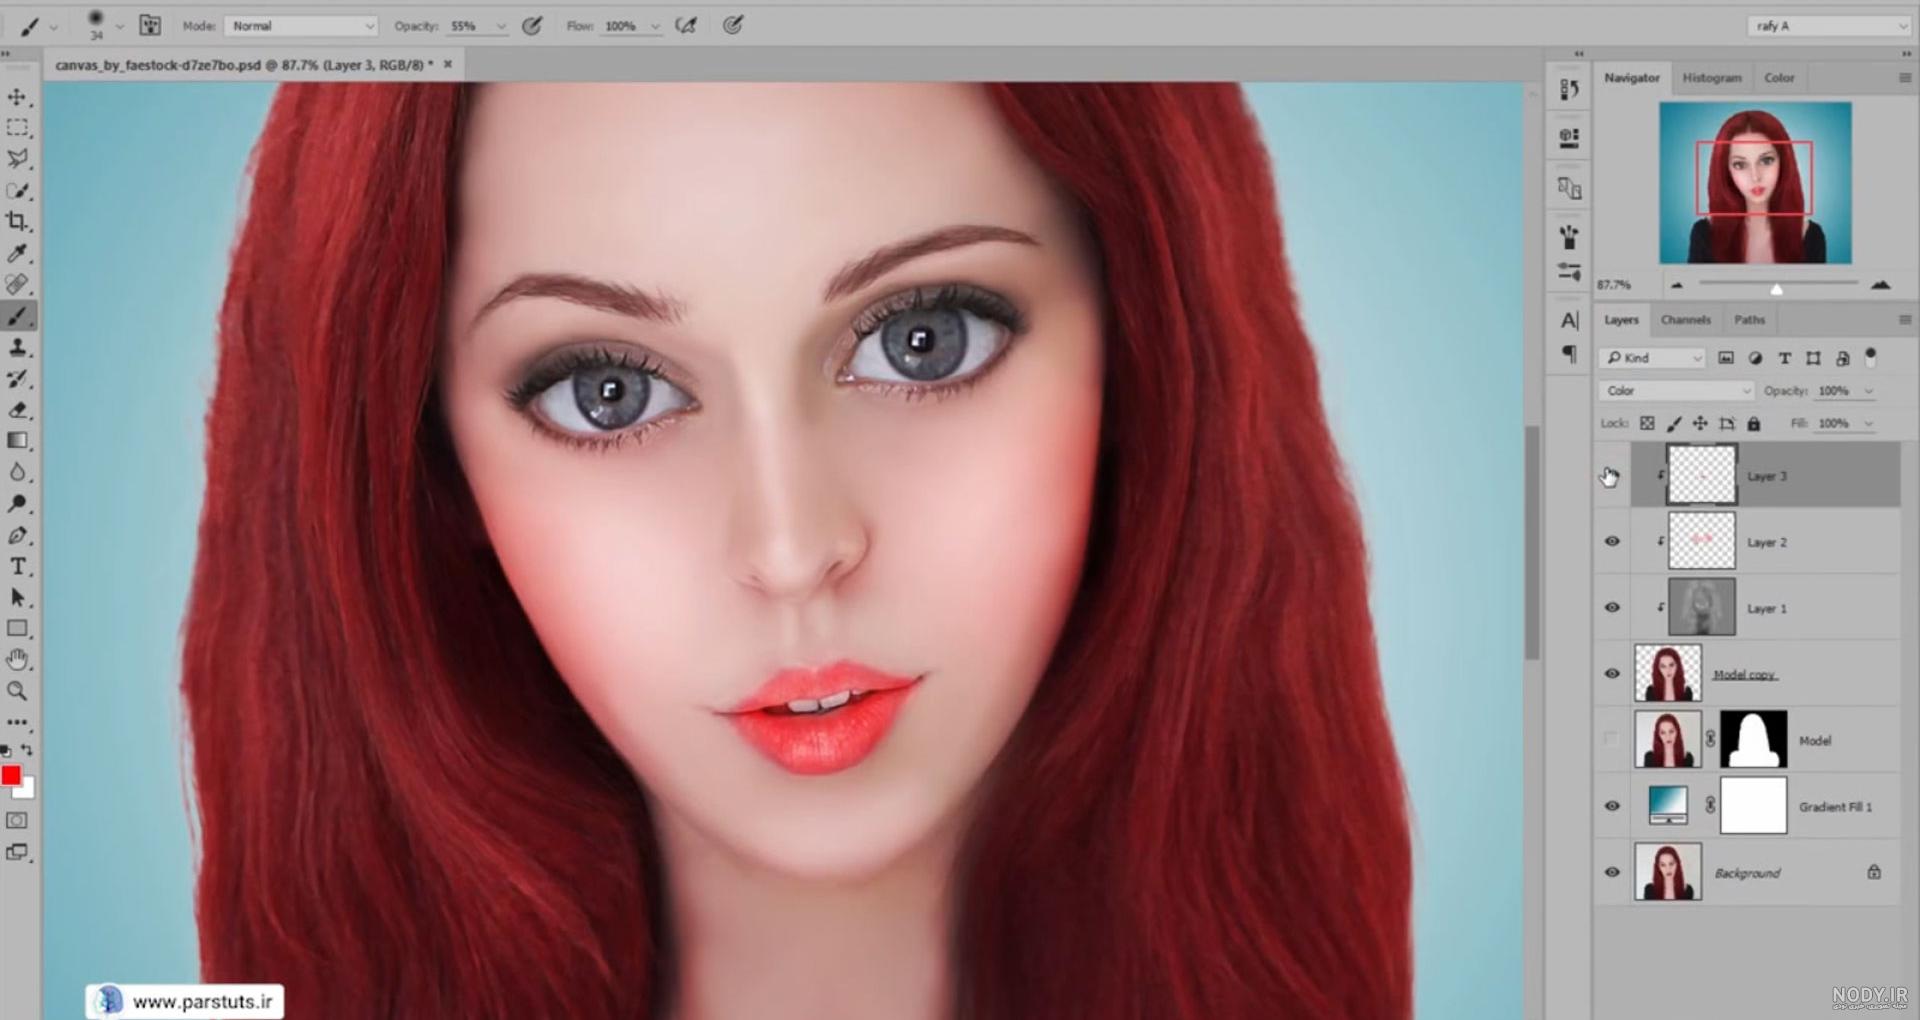Select the Pen tool
This screenshot has width=1920, height=1020.
pos(17,535)
